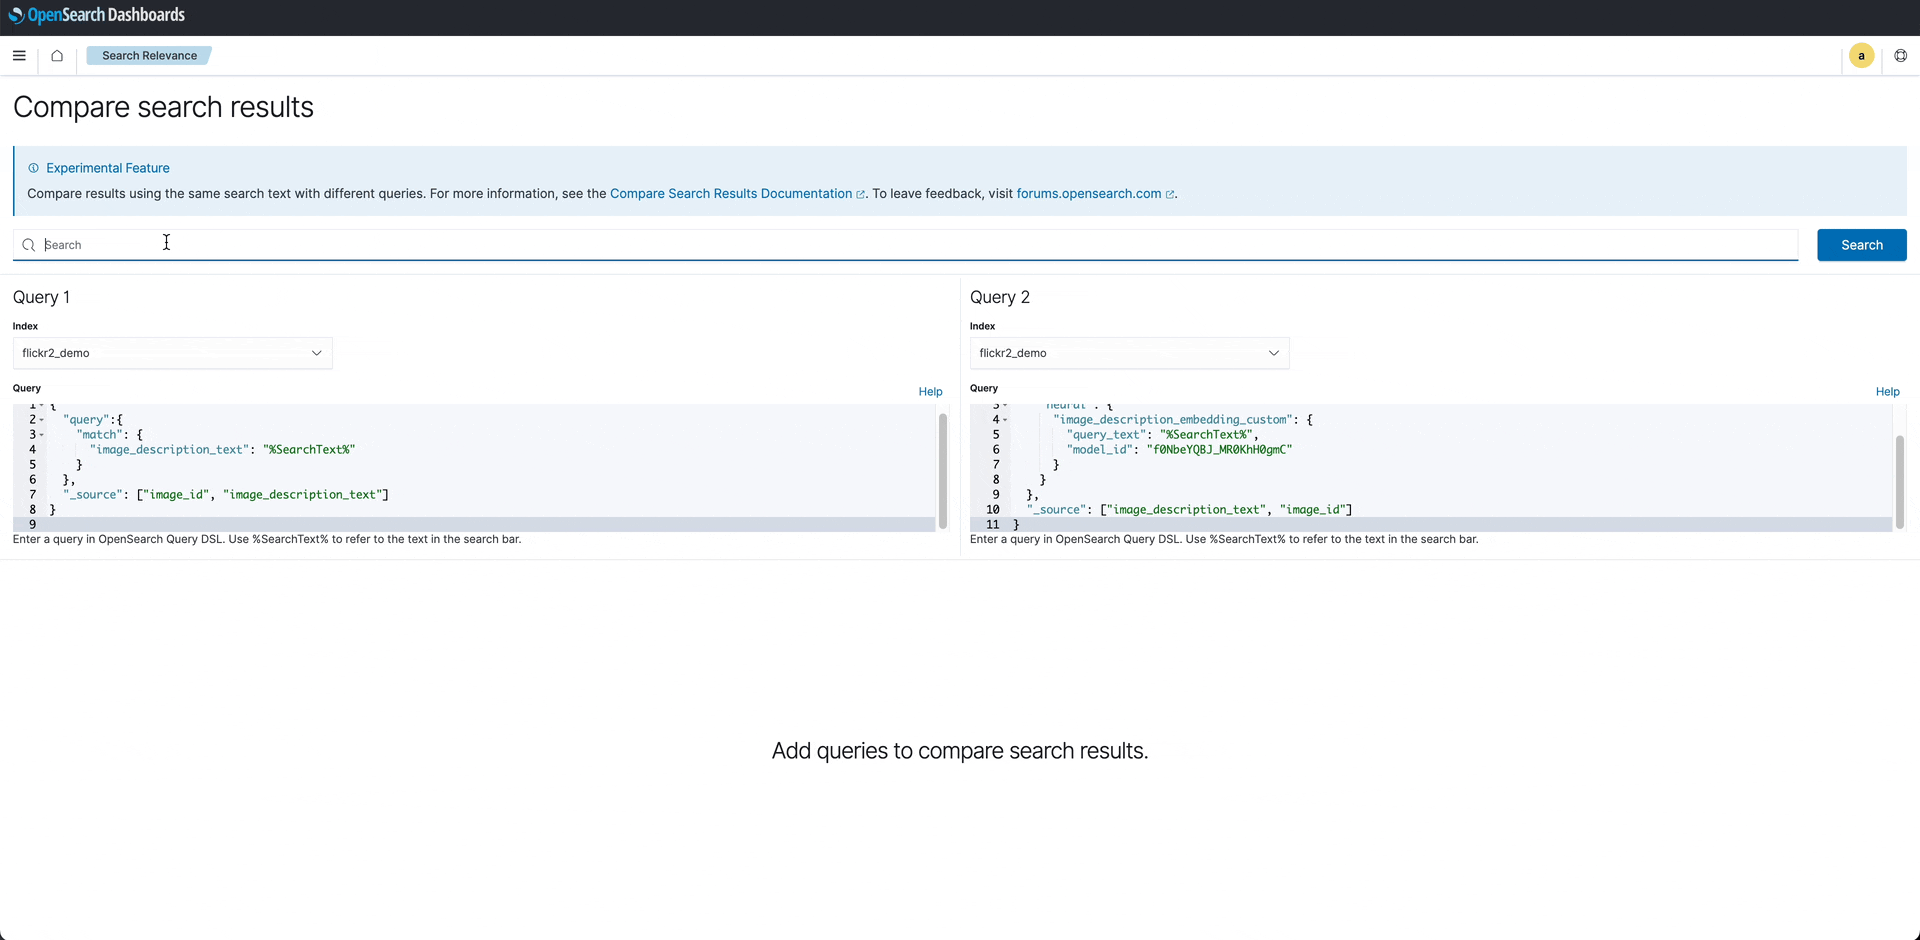Open the user avatar menu

(x=1862, y=55)
